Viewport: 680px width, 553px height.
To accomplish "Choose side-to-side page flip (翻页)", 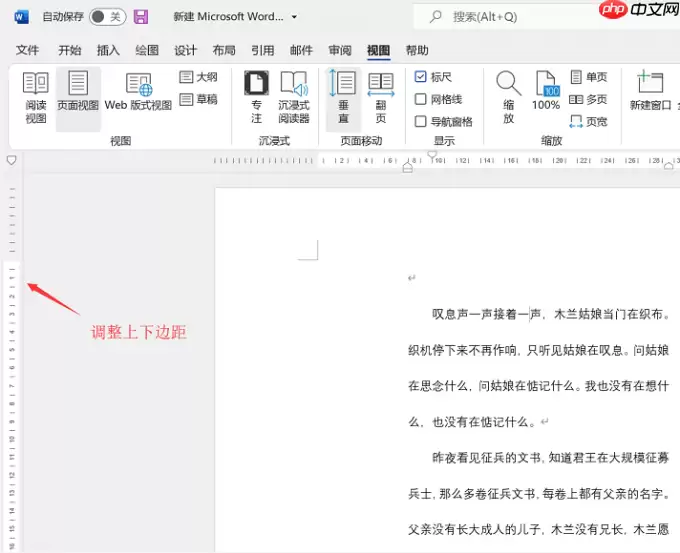I will pos(381,98).
